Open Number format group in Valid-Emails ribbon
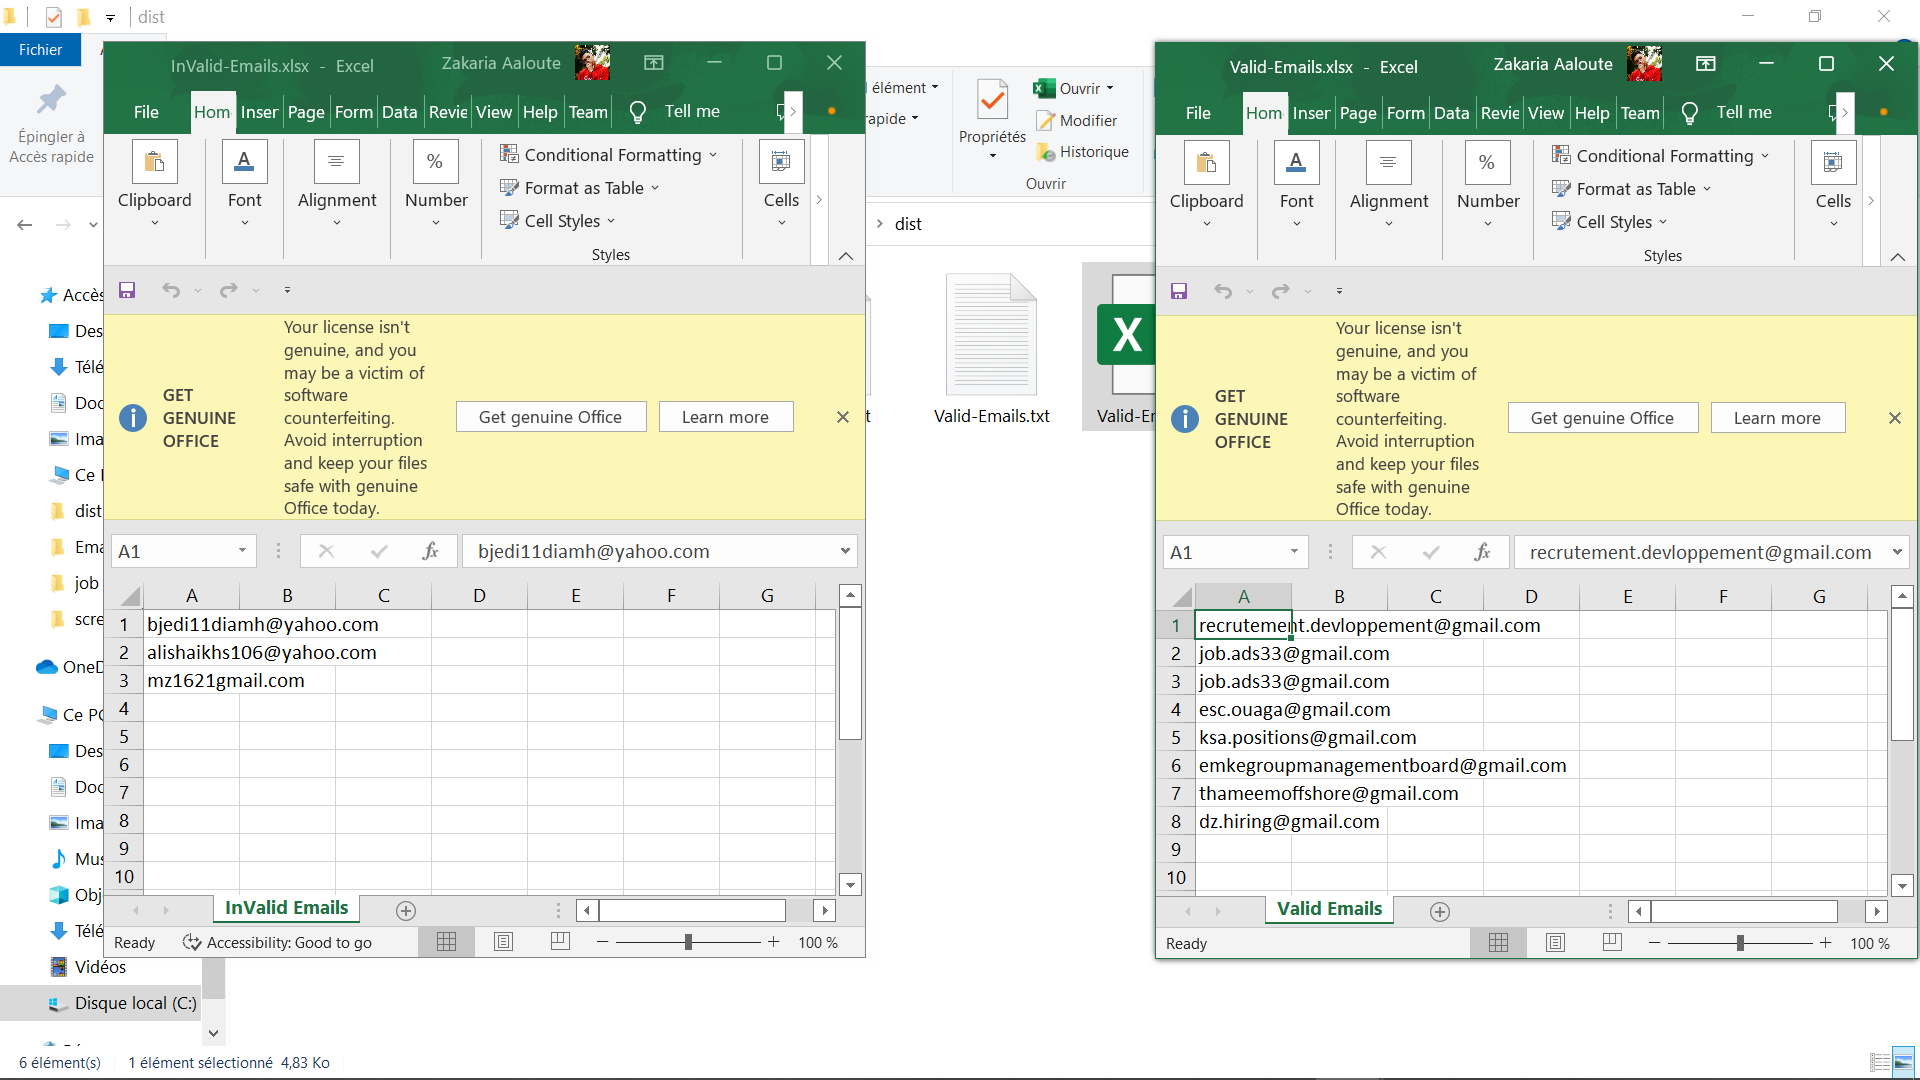The width and height of the screenshot is (1920, 1080). click(1487, 185)
